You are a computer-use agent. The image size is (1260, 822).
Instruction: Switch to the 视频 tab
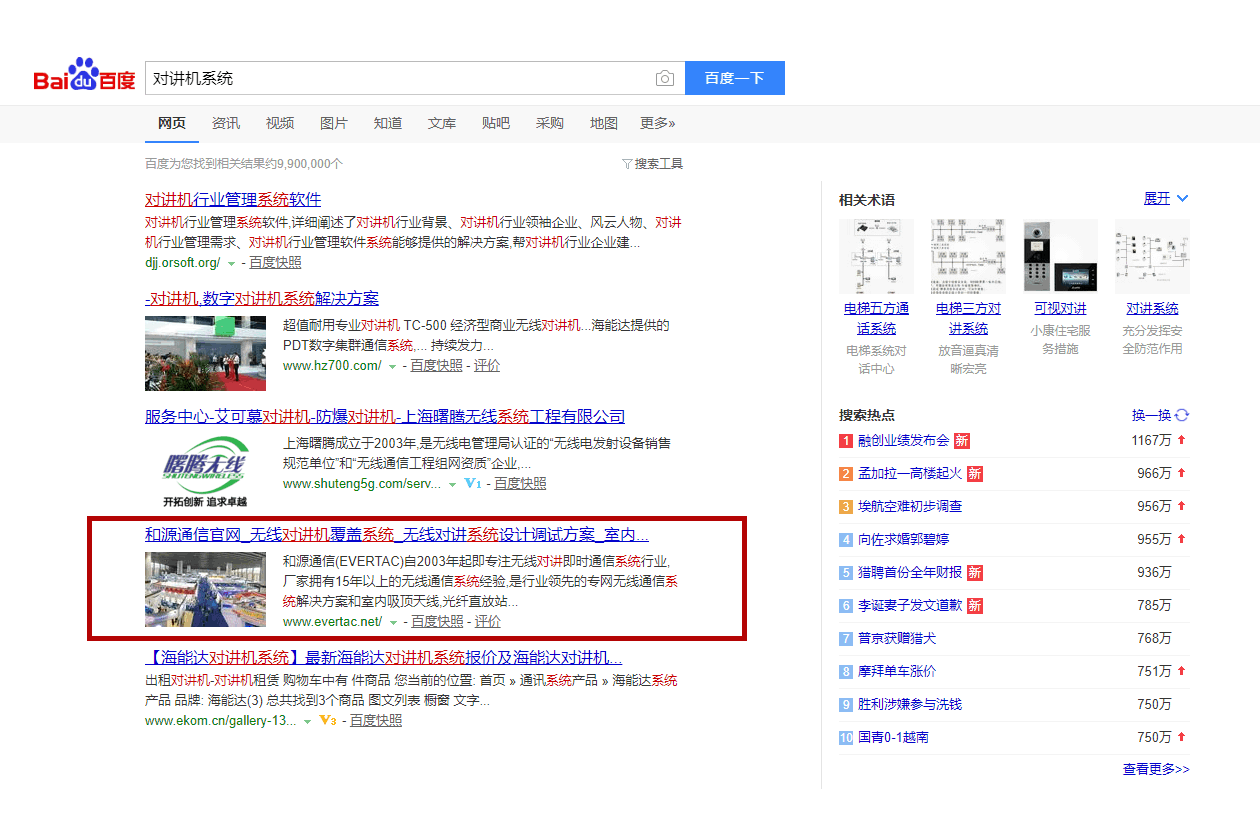click(x=280, y=123)
